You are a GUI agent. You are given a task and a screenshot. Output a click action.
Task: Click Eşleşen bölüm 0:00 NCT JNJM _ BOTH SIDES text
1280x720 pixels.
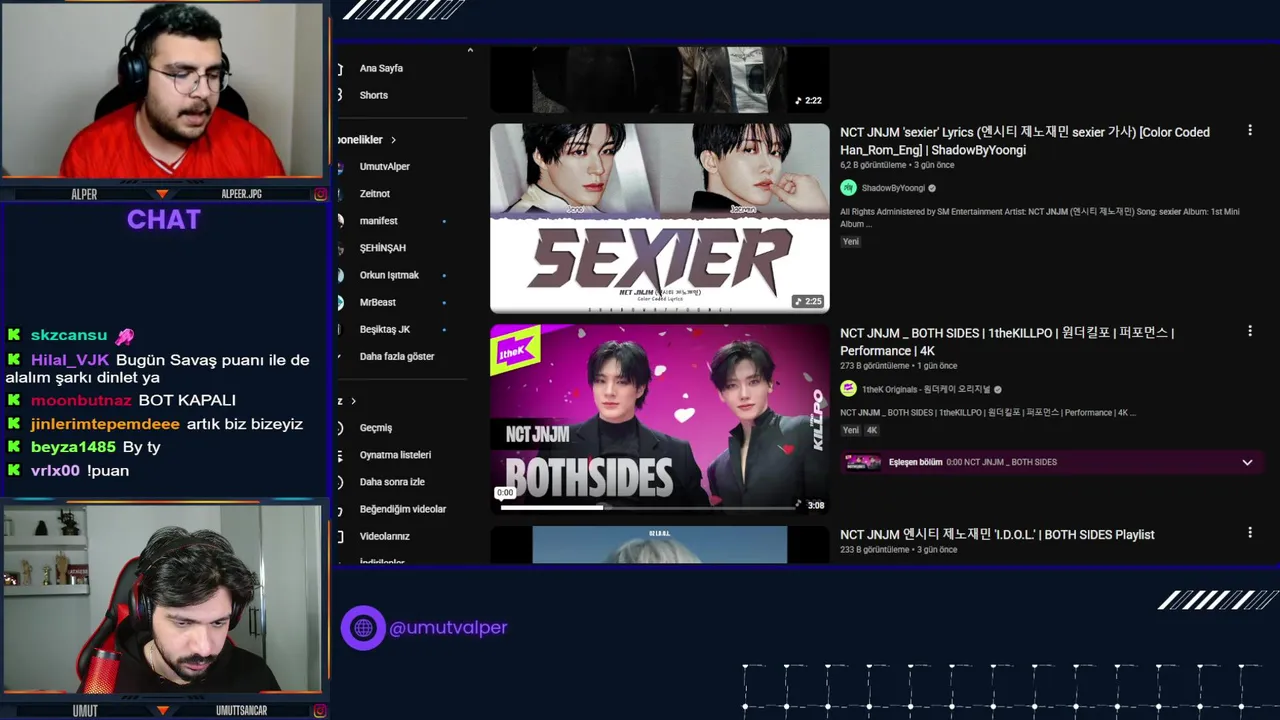(x=973, y=462)
